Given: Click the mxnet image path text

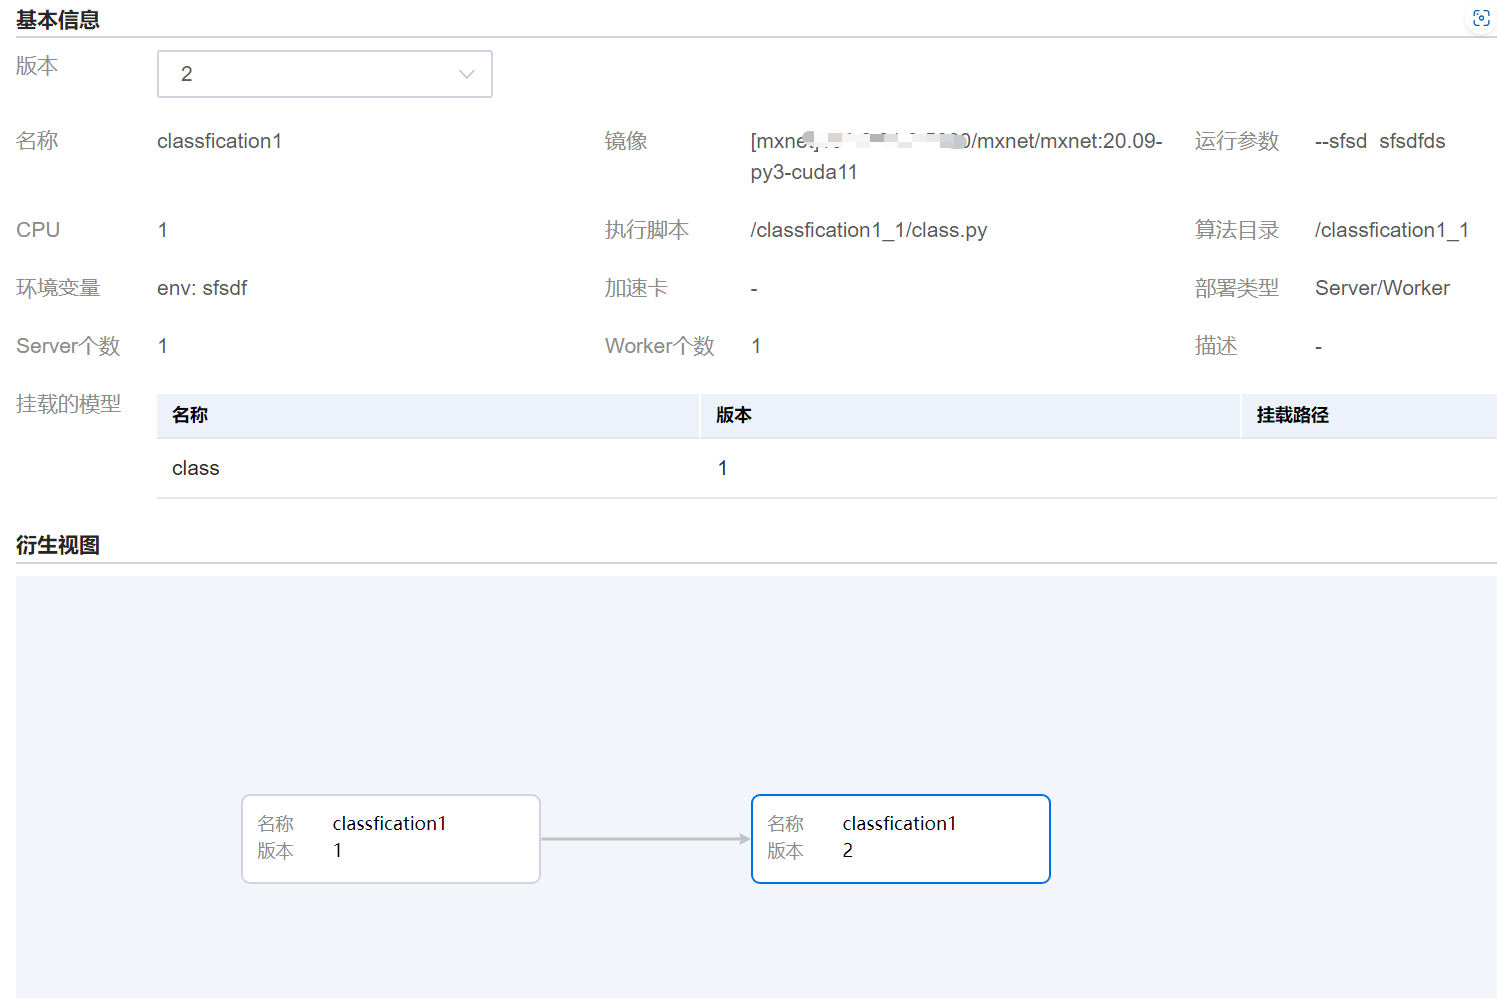Looking at the screenshot, I should point(955,156).
